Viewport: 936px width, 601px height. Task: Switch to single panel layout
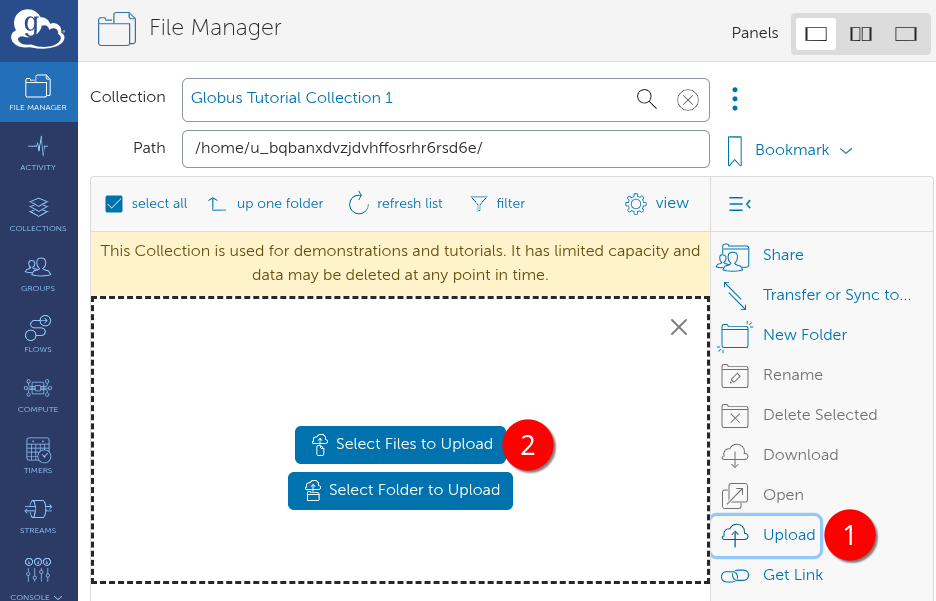coord(816,34)
